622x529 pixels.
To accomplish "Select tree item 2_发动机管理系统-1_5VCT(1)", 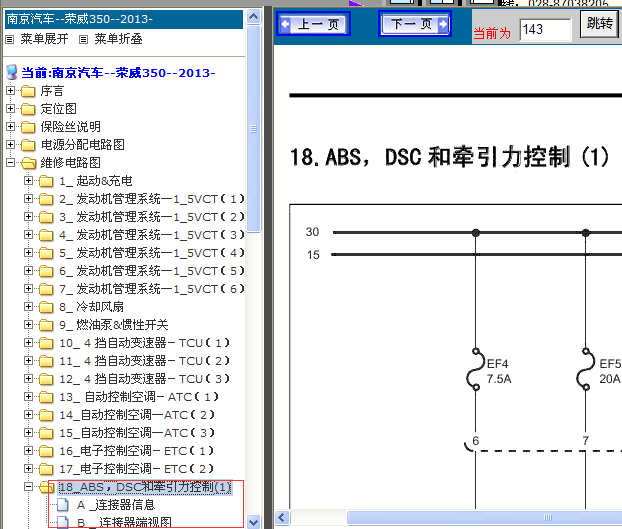I will [151, 199].
